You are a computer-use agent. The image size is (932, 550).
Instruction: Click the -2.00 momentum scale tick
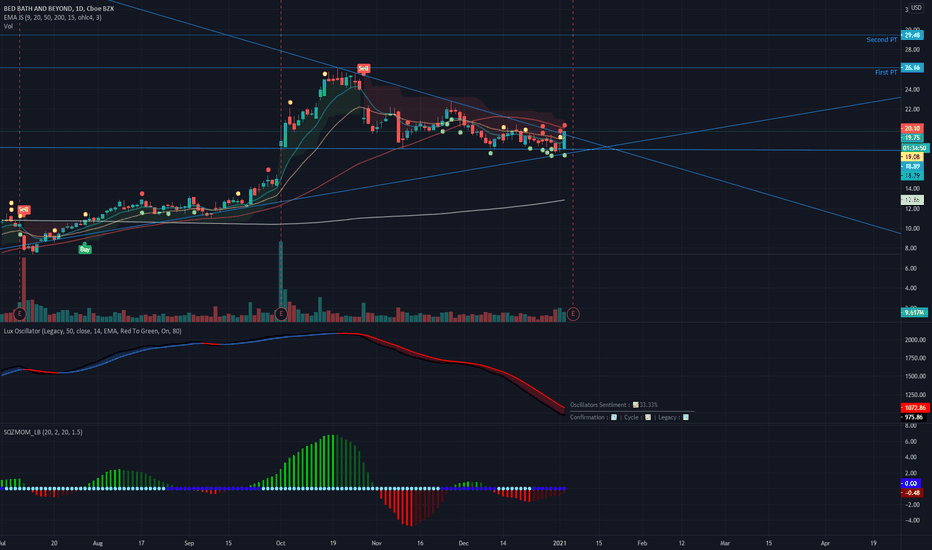point(912,505)
